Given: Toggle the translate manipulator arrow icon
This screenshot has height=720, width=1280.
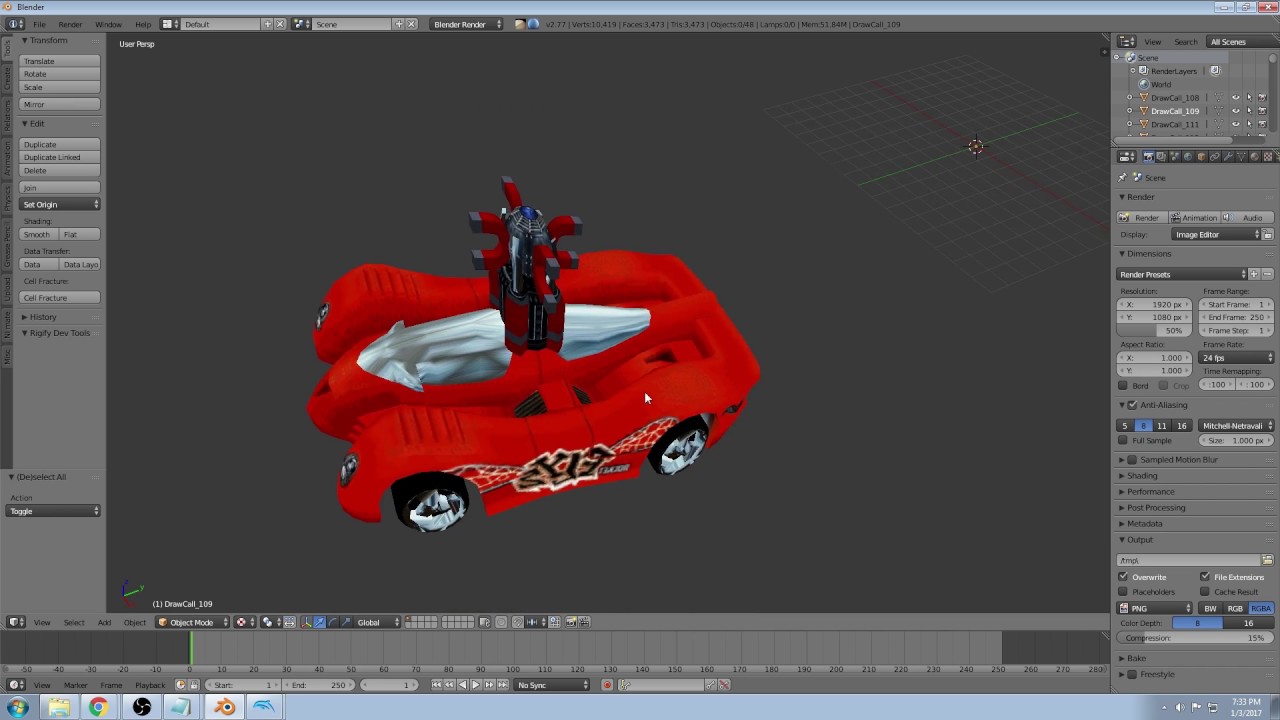Looking at the screenshot, I should coord(320,622).
